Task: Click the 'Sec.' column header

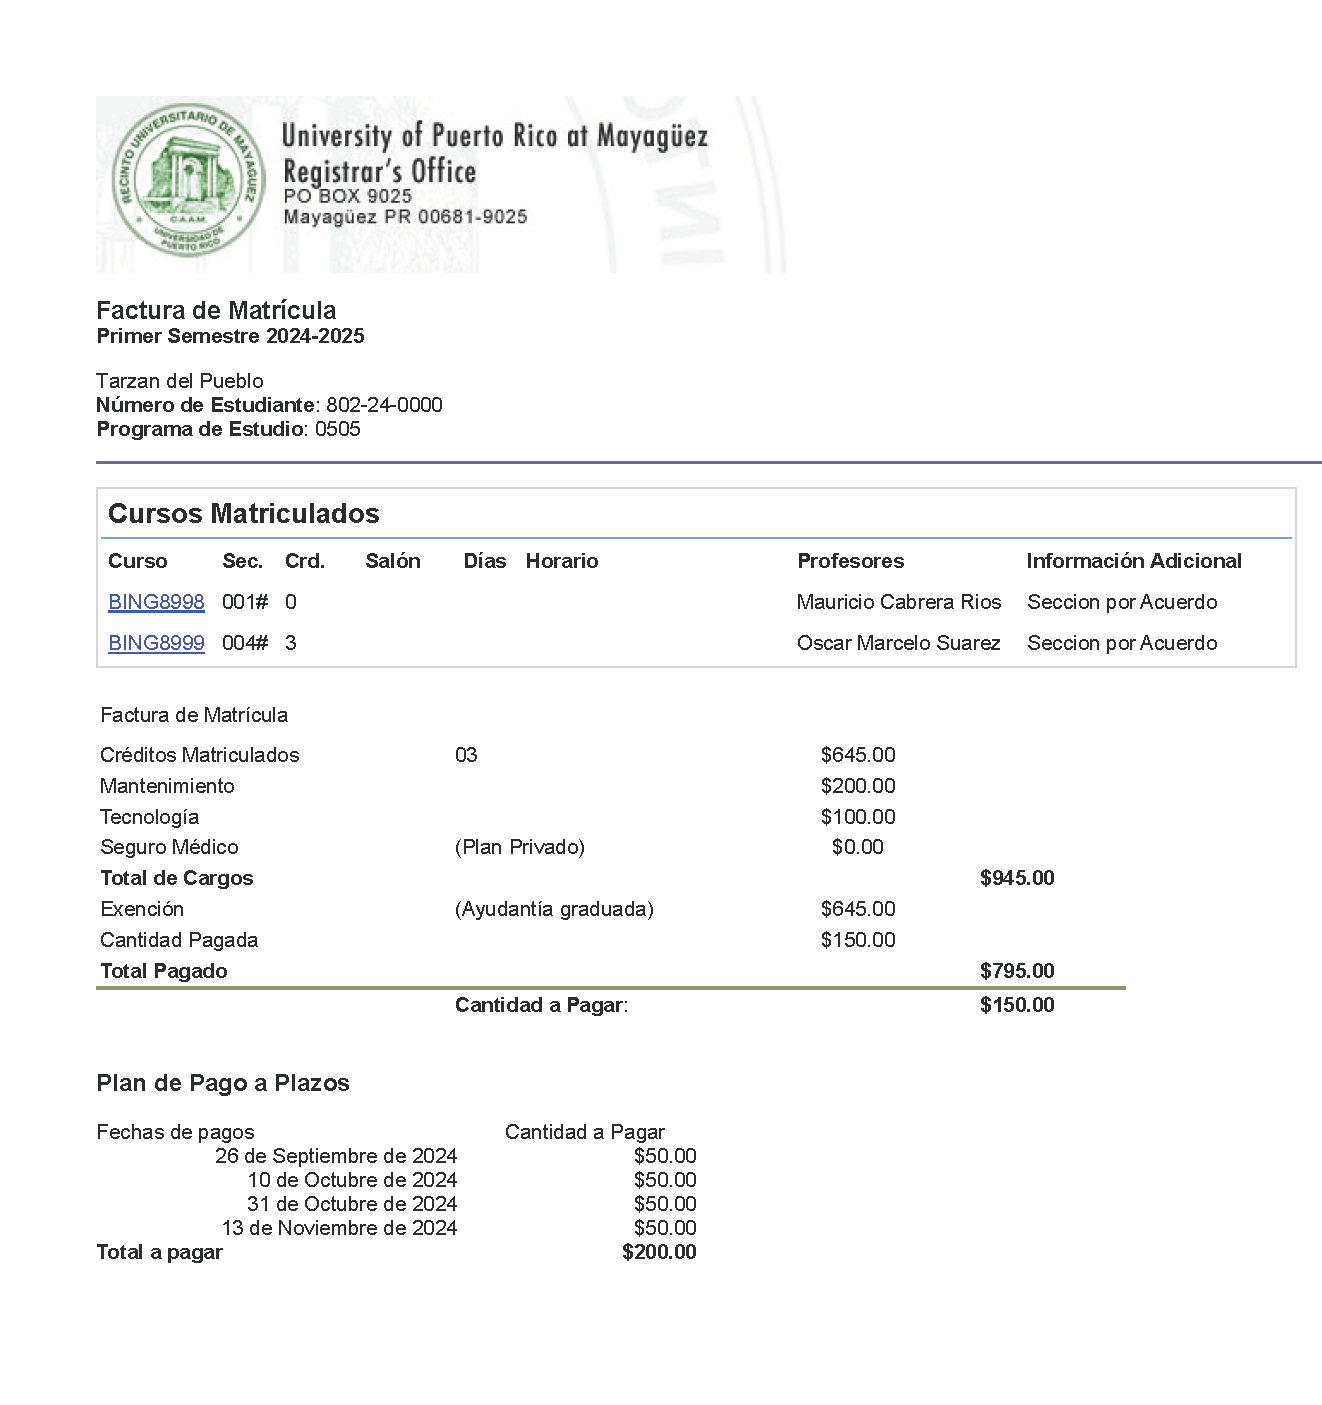Action: tap(243, 561)
